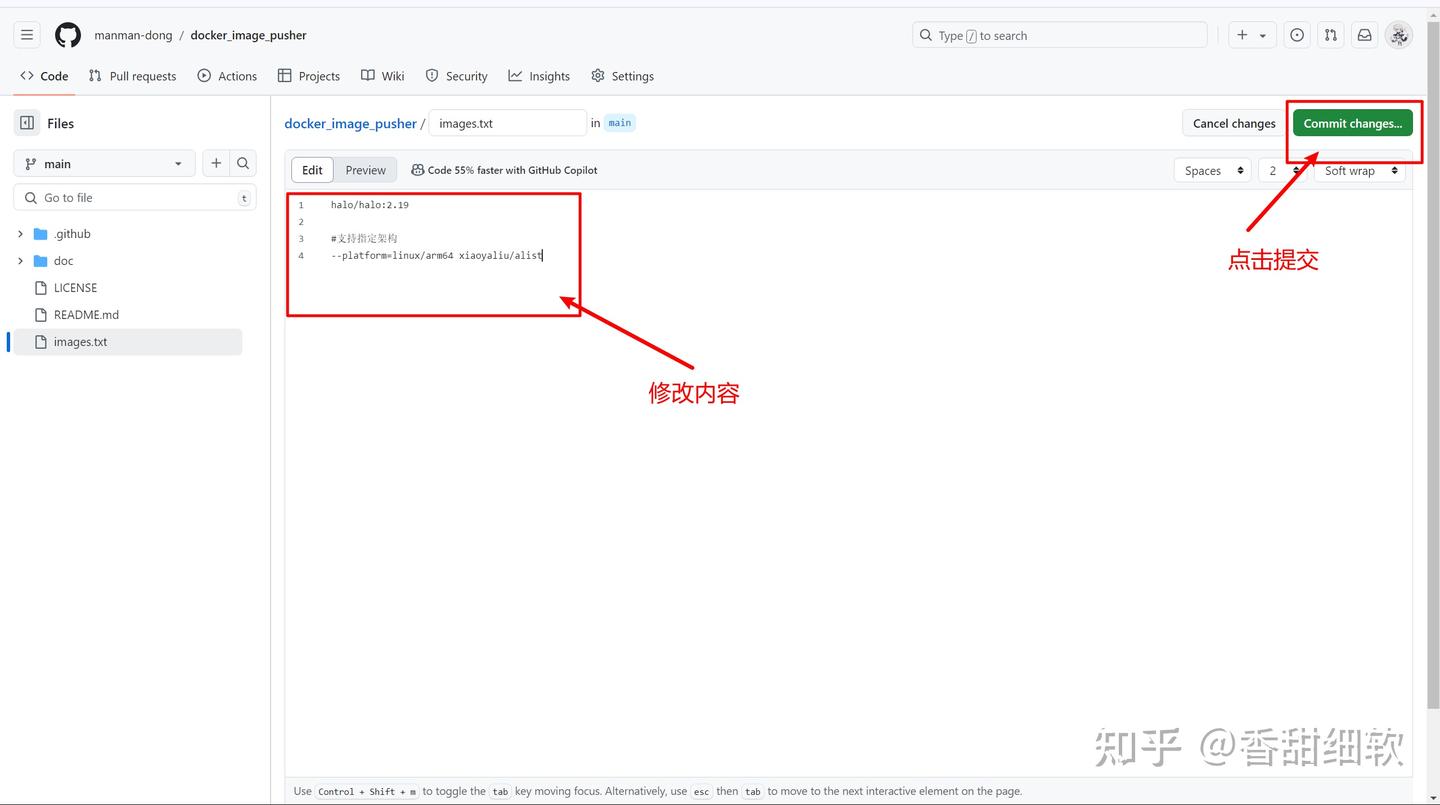Collapse the Files side panel

(25, 122)
